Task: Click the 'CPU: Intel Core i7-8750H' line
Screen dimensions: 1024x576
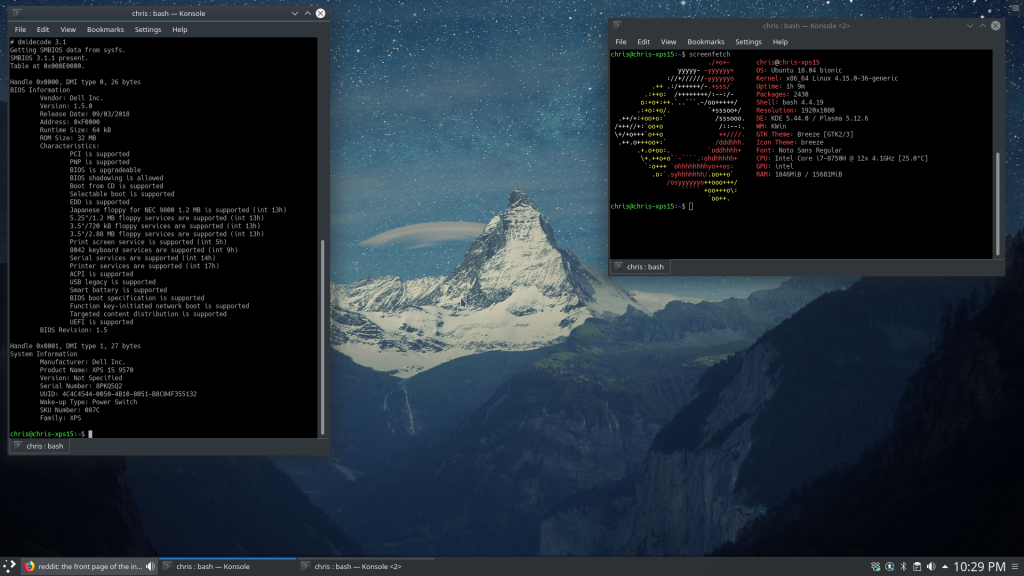Action: [842, 158]
